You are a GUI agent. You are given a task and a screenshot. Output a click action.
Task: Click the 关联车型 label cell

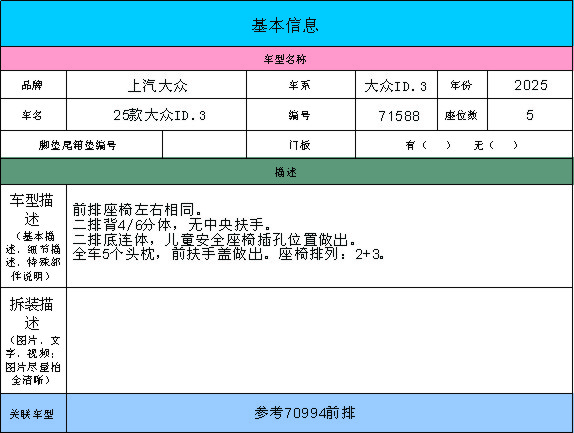click(33, 413)
